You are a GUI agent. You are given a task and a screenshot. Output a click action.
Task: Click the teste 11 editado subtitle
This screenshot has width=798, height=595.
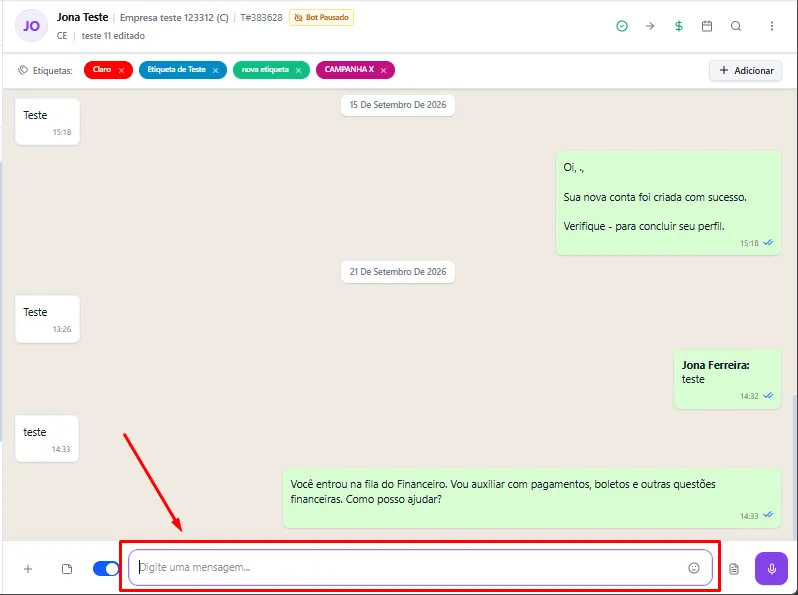click(x=113, y=36)
